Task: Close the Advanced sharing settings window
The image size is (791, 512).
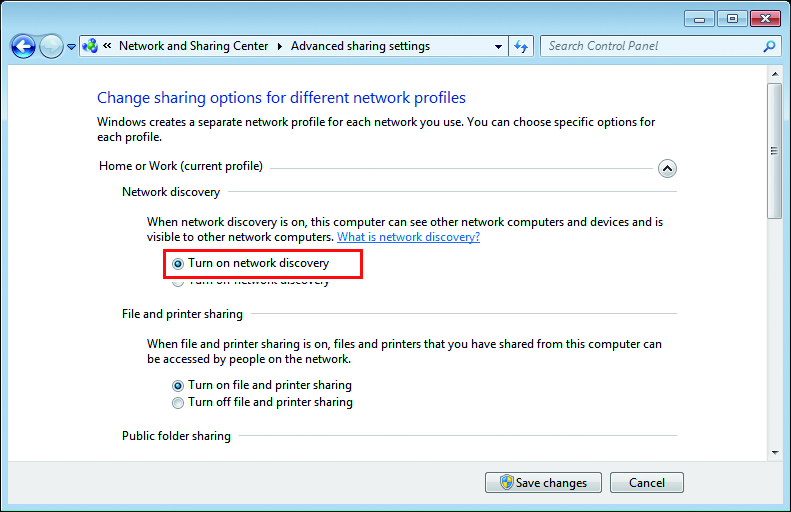Action: [765, 19]
